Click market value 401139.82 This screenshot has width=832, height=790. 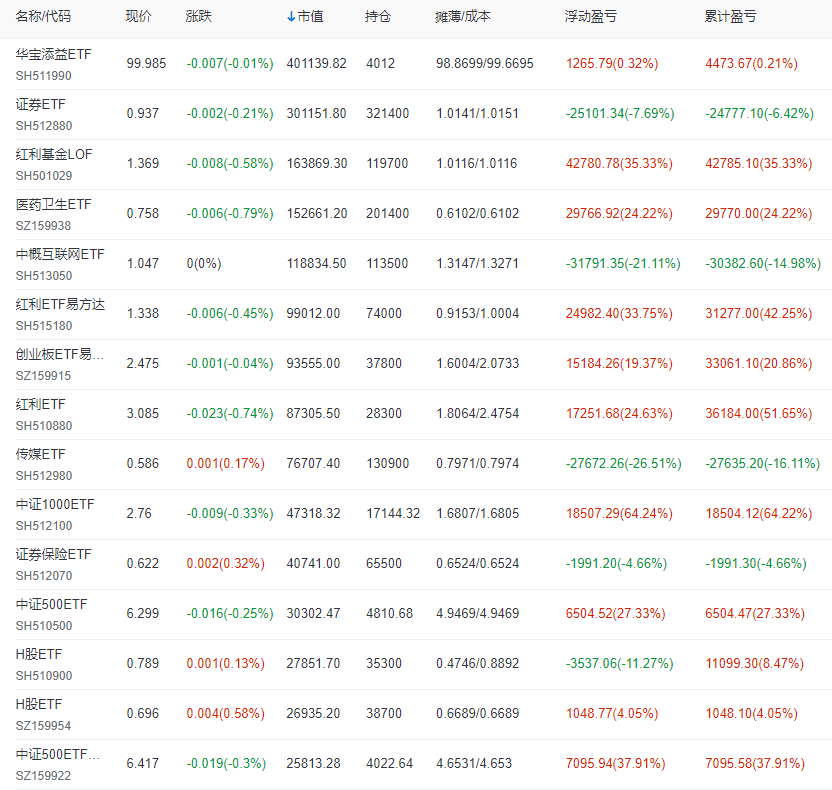coord(316,64)
